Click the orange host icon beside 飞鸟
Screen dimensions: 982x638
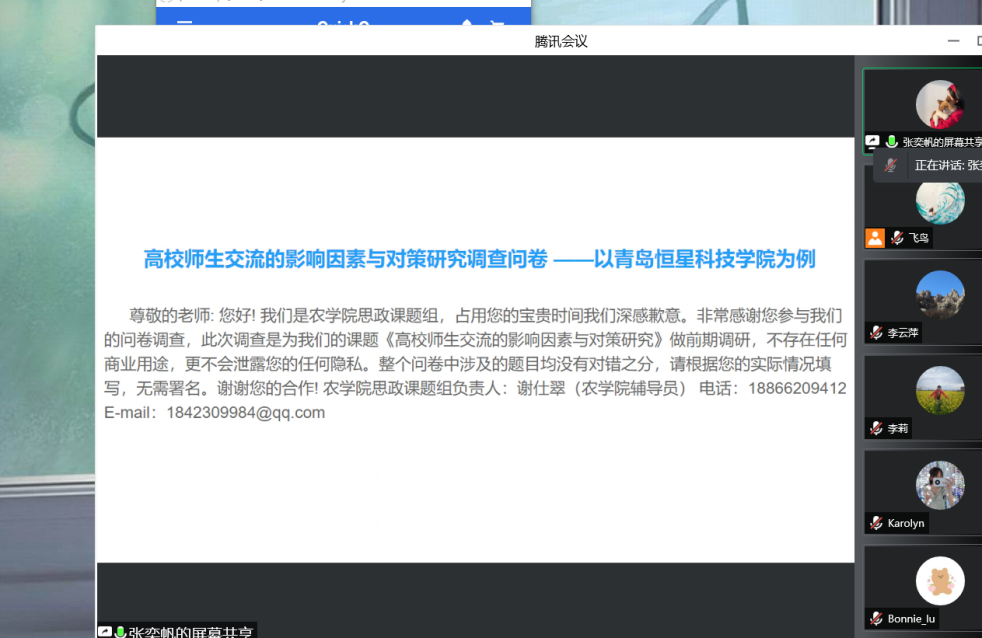(875, 238)
